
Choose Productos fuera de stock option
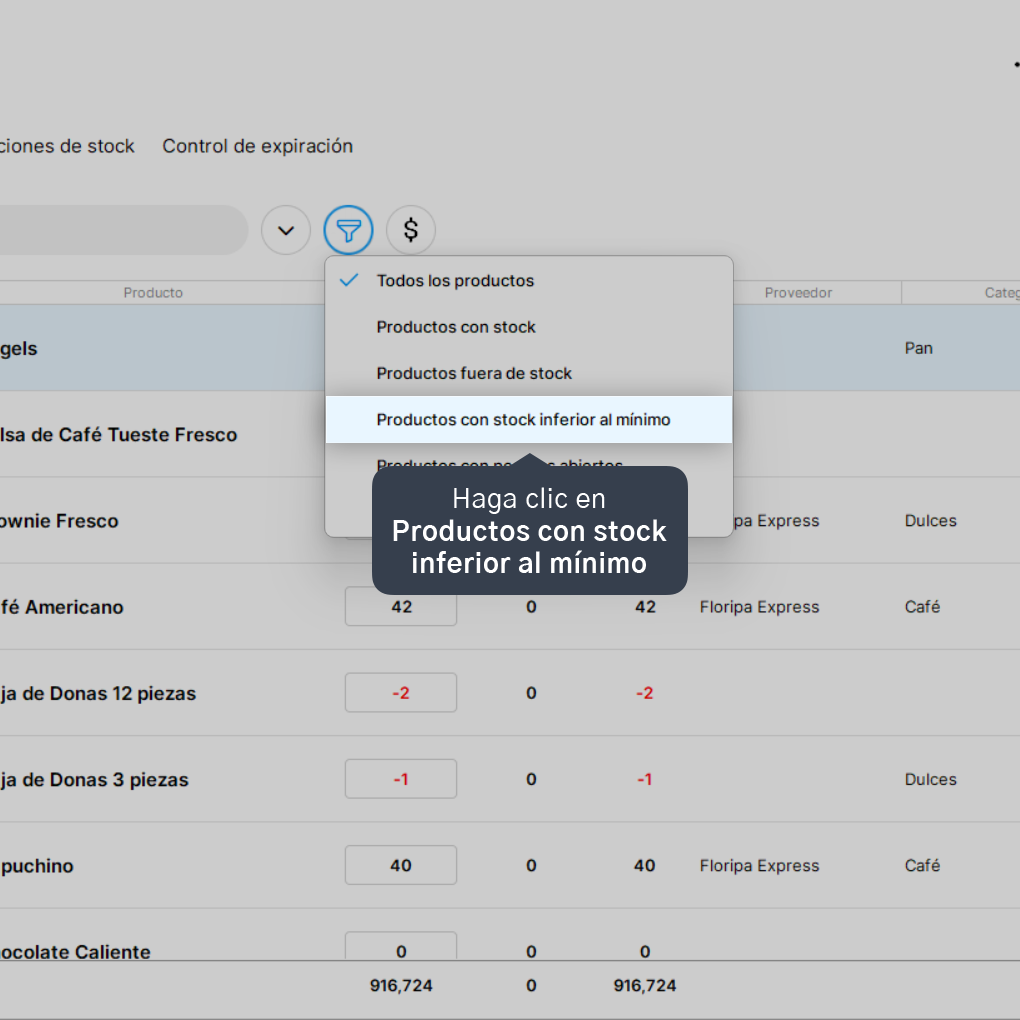tap(529, 373)
